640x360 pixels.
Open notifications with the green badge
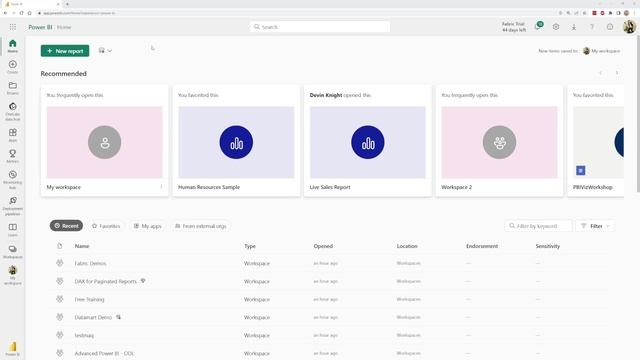pos(538,27)
